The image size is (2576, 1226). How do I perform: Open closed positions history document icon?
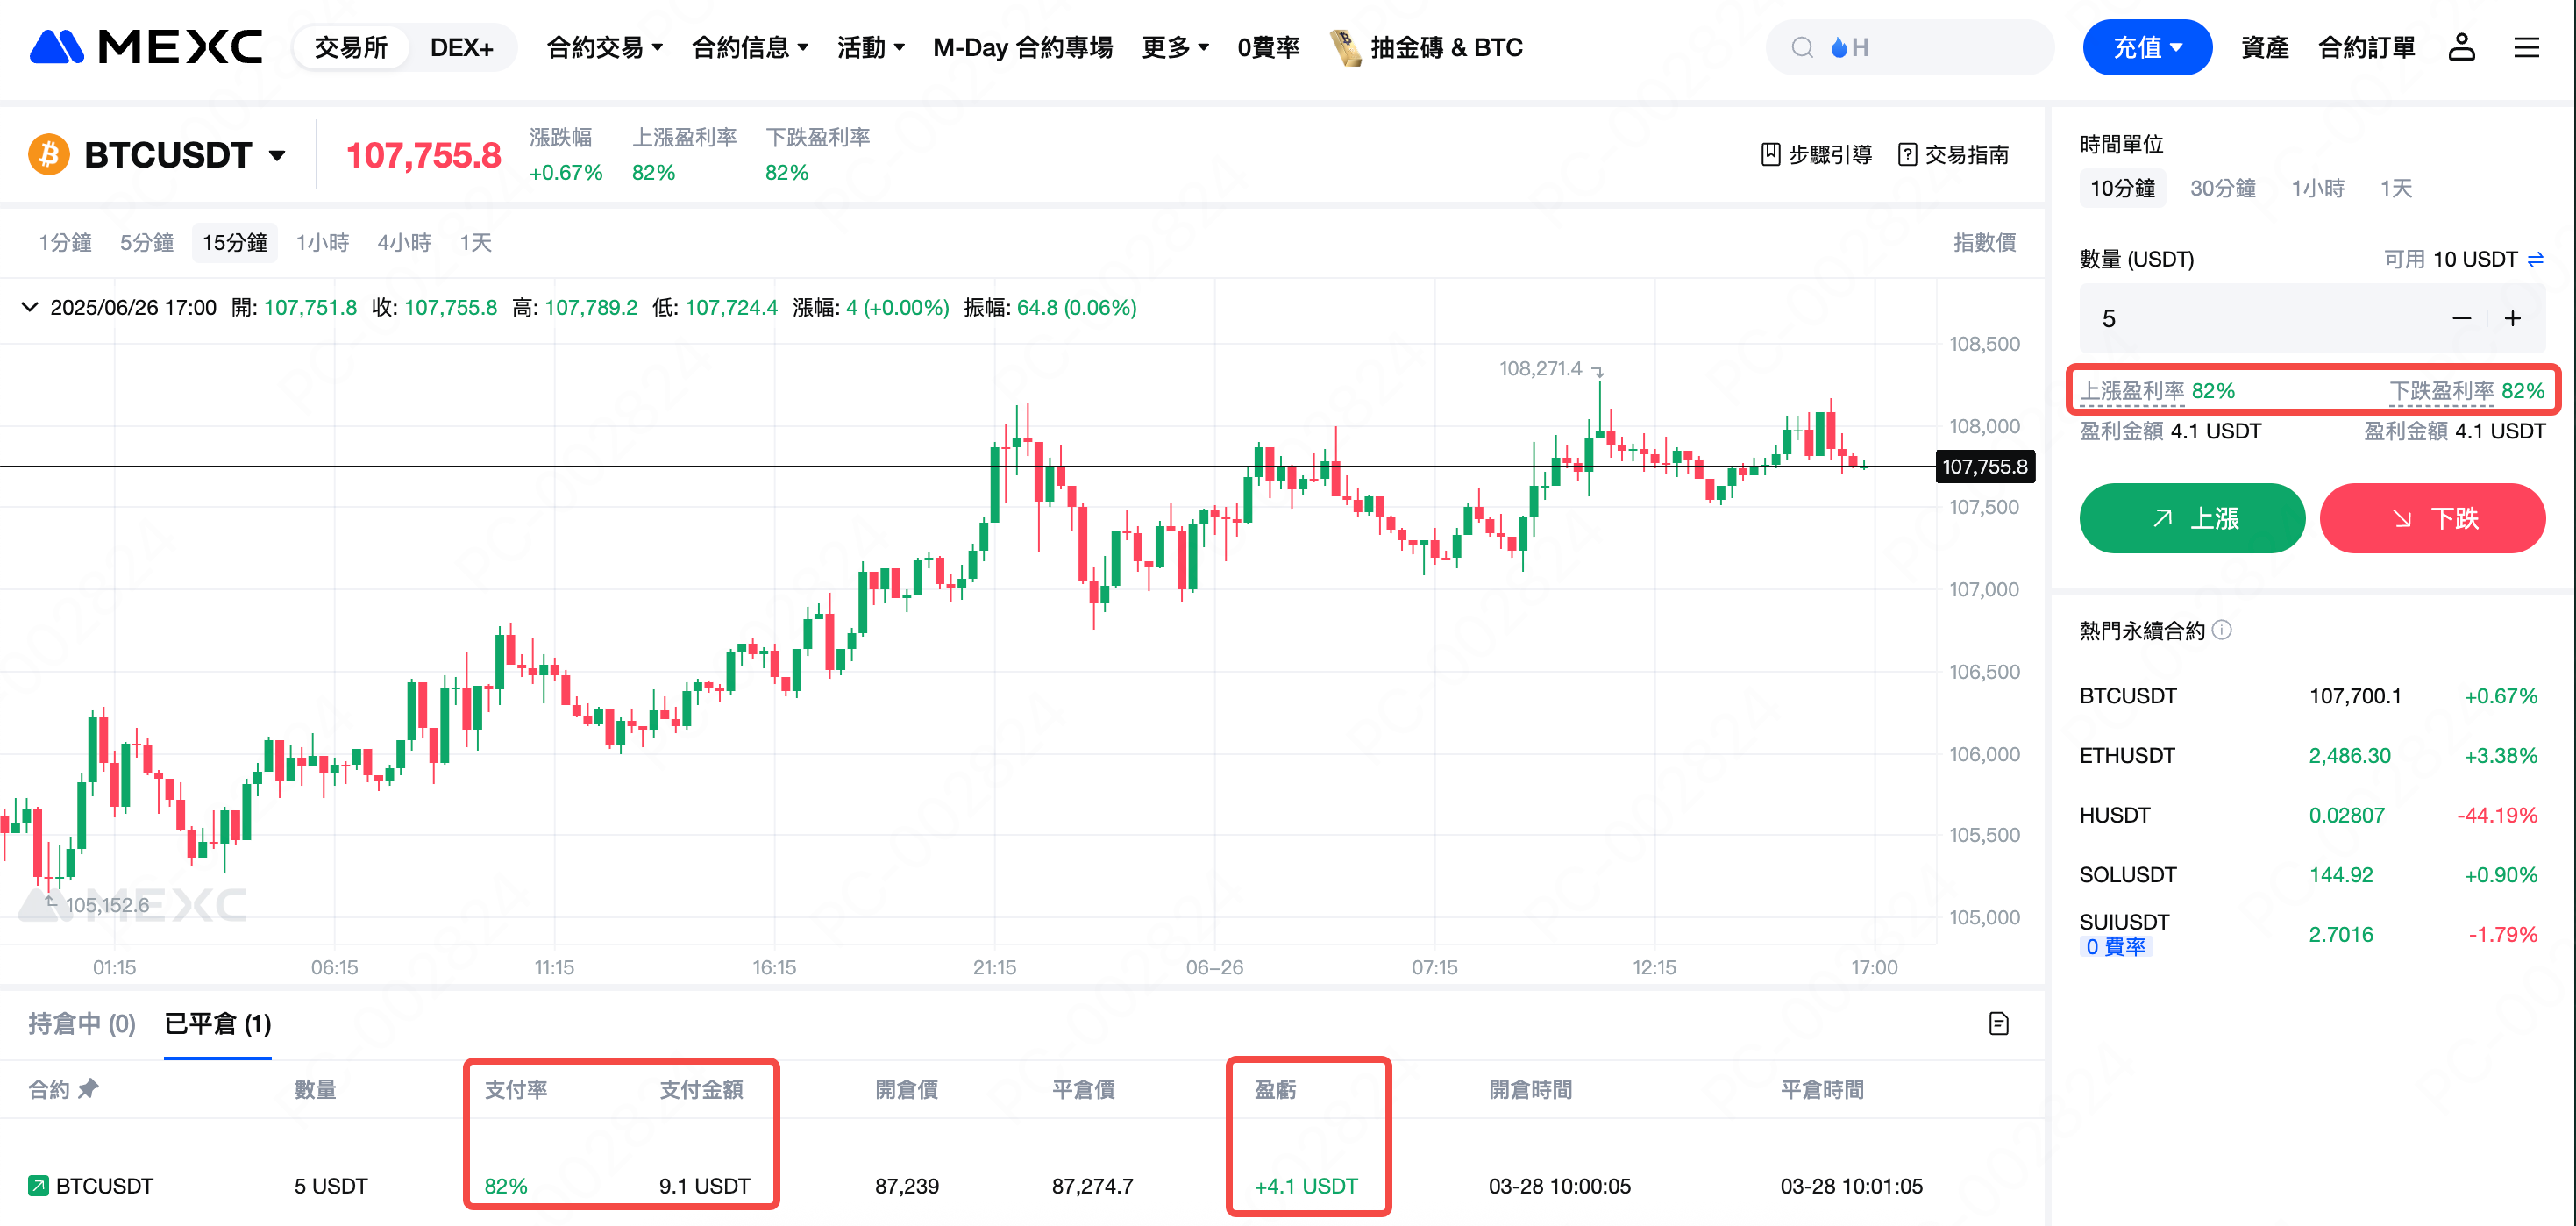[1998, 1023]
